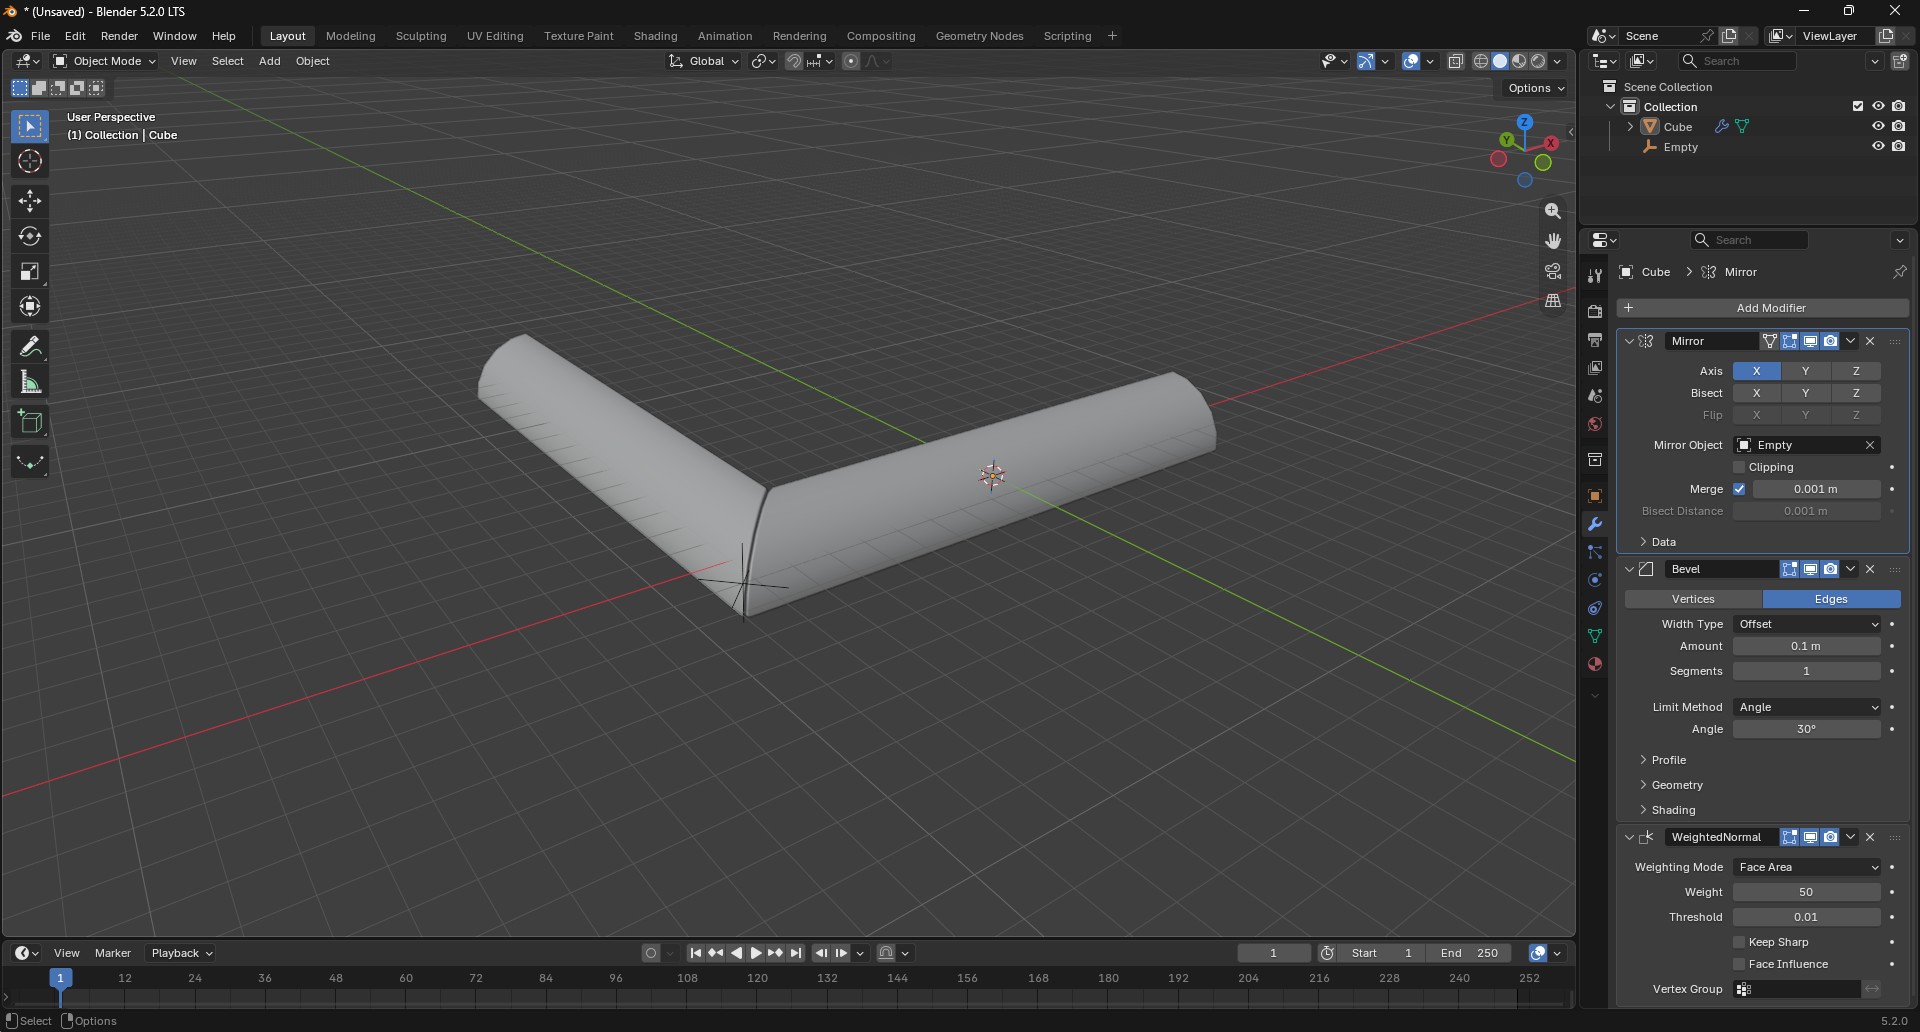Set Bevel to affect Vertices
Screen dimensions: 1920x1032
point(1693,599)
